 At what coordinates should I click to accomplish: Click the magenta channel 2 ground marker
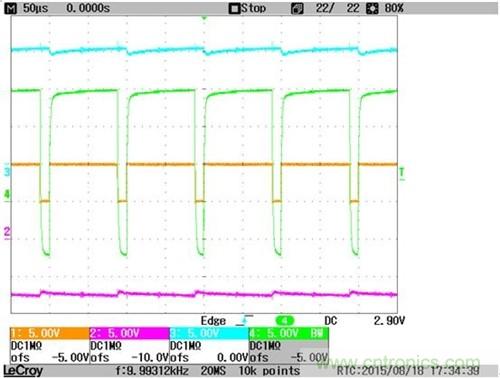click(x=7, y=232)
